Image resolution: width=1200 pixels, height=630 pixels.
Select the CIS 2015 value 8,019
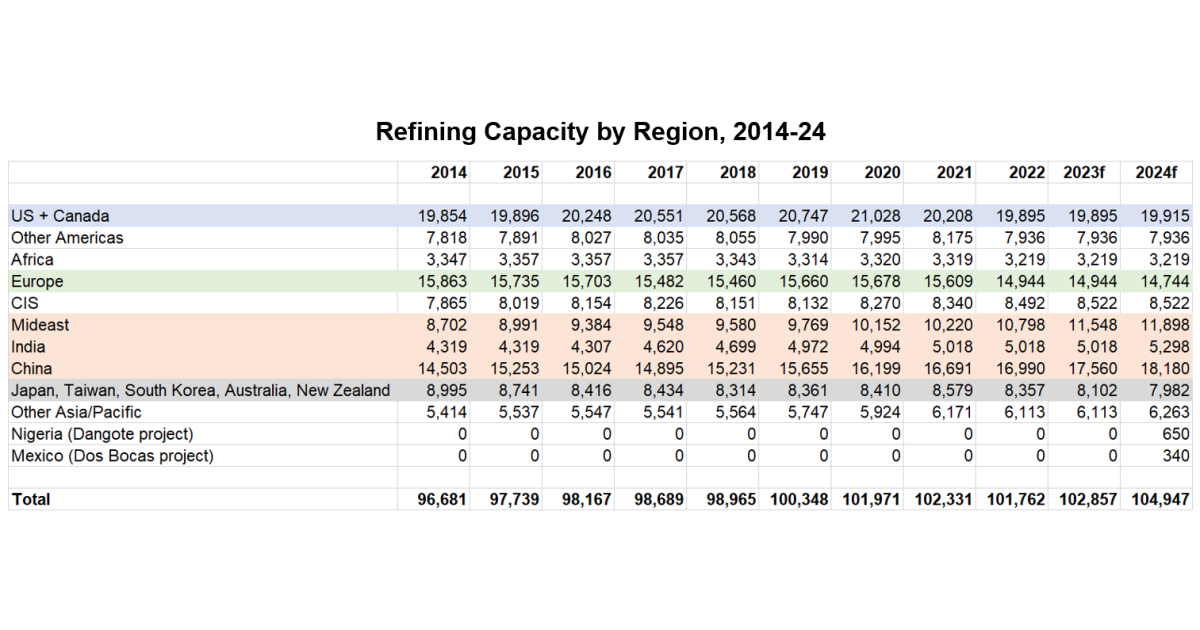tap(521, 304)
